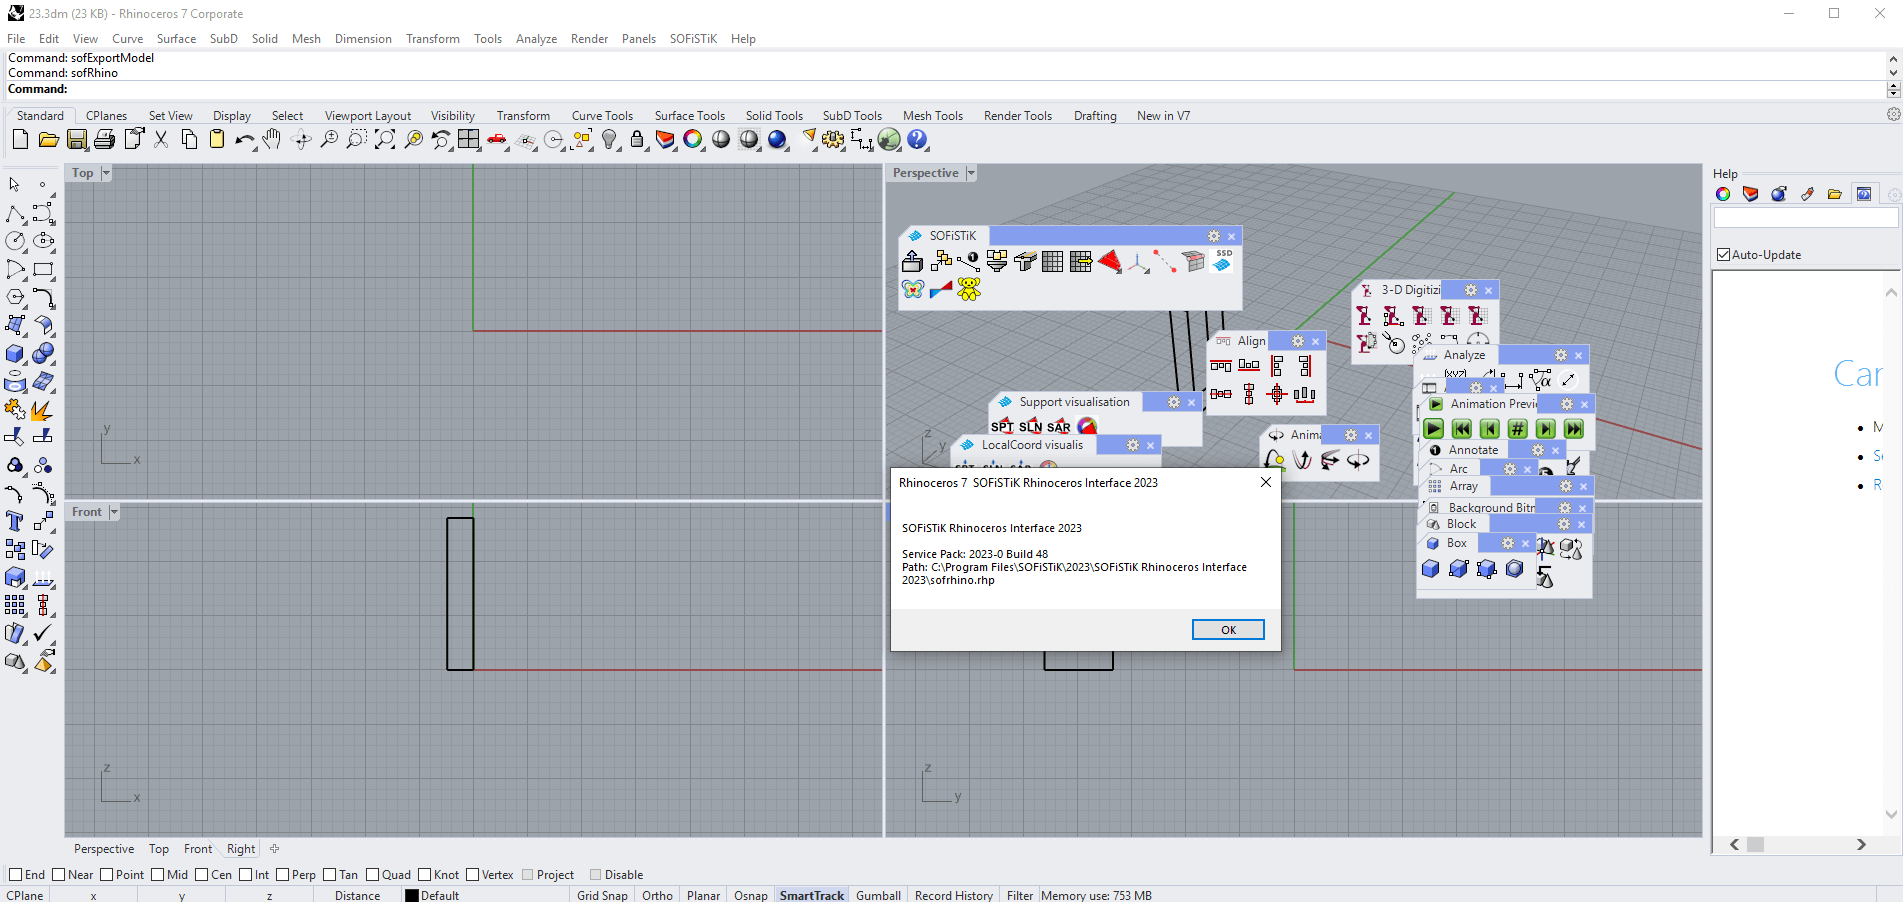
Task: Click OK in the SOFiSTiK dialog
Action: [1228, 630]
